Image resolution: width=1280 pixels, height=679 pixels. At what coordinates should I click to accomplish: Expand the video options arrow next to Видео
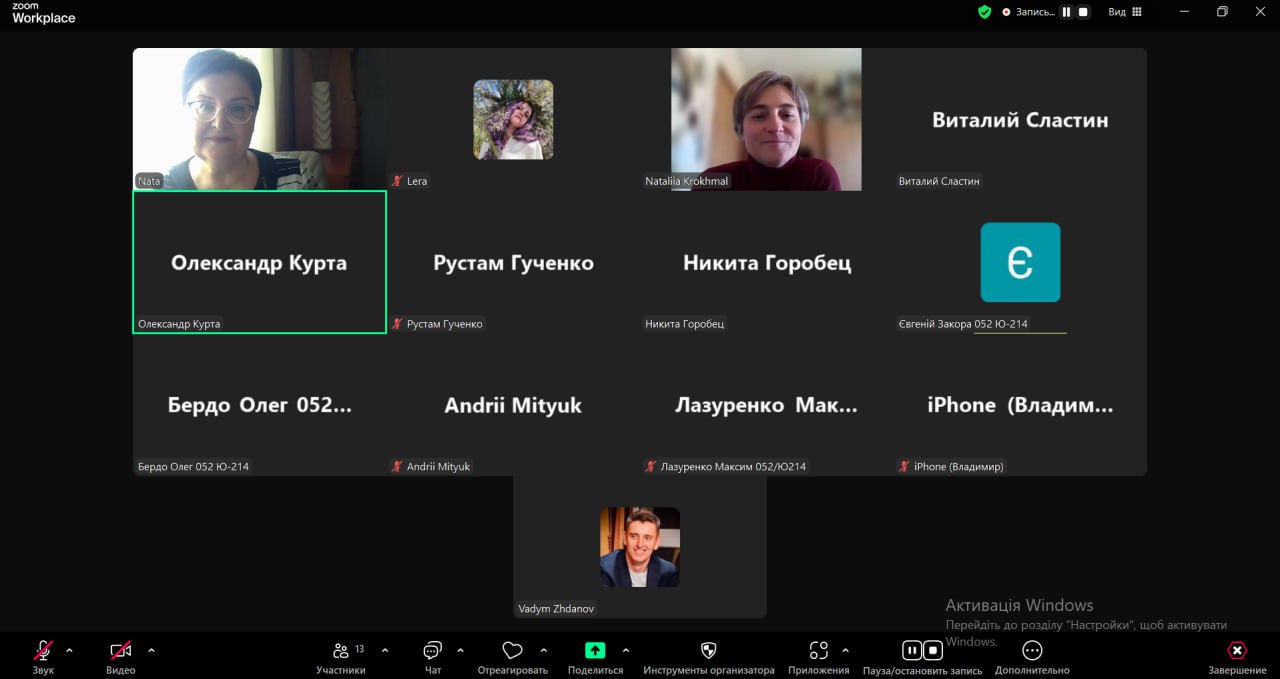coord(151,650)
